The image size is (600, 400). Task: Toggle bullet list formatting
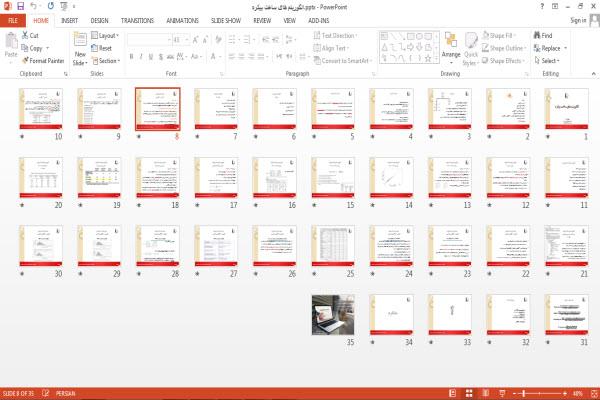point(232,39)
